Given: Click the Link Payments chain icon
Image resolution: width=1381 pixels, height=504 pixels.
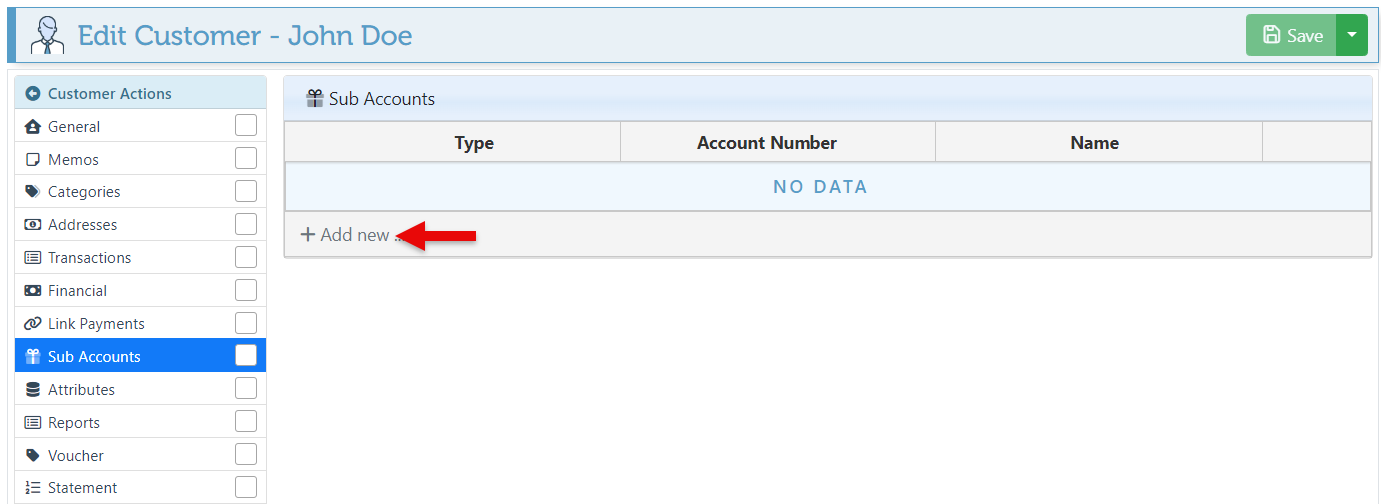Looking at the screenshot, I should pos(32,324).
